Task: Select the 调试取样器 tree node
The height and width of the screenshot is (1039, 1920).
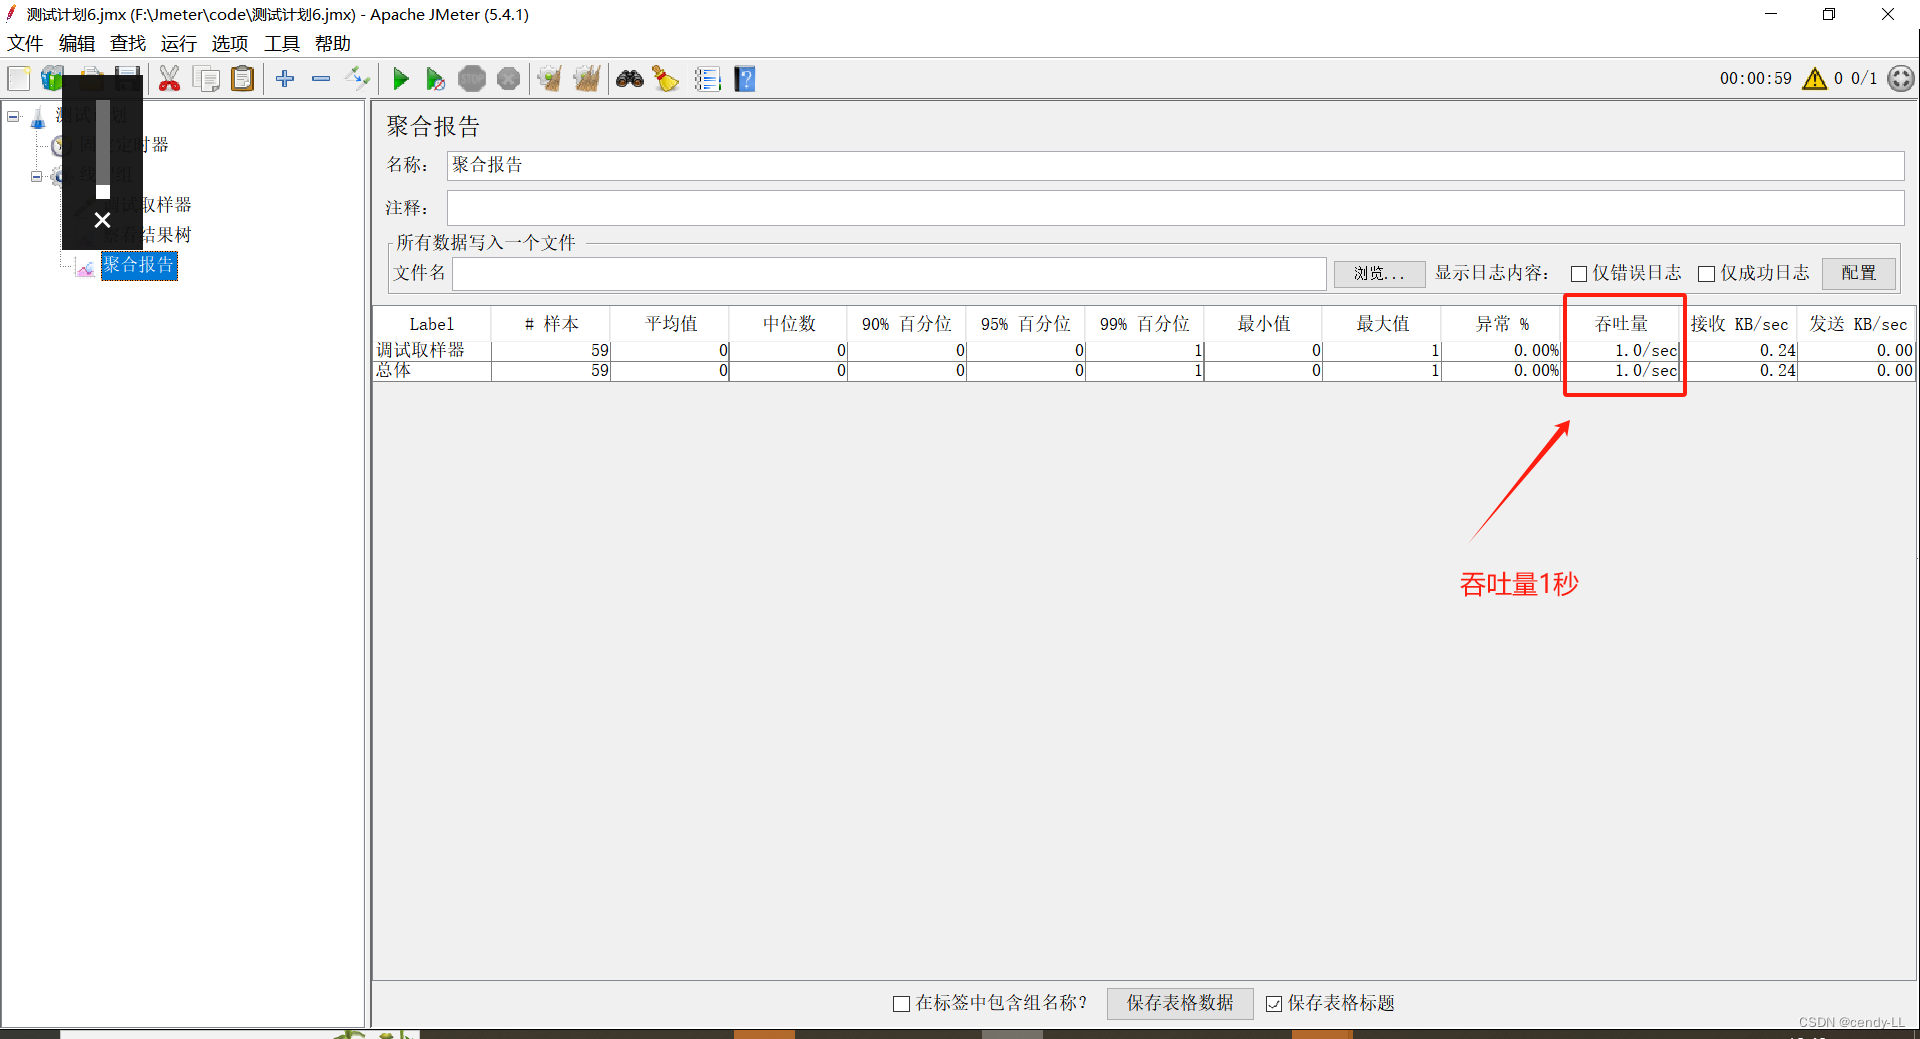Action: click(150, 204)
